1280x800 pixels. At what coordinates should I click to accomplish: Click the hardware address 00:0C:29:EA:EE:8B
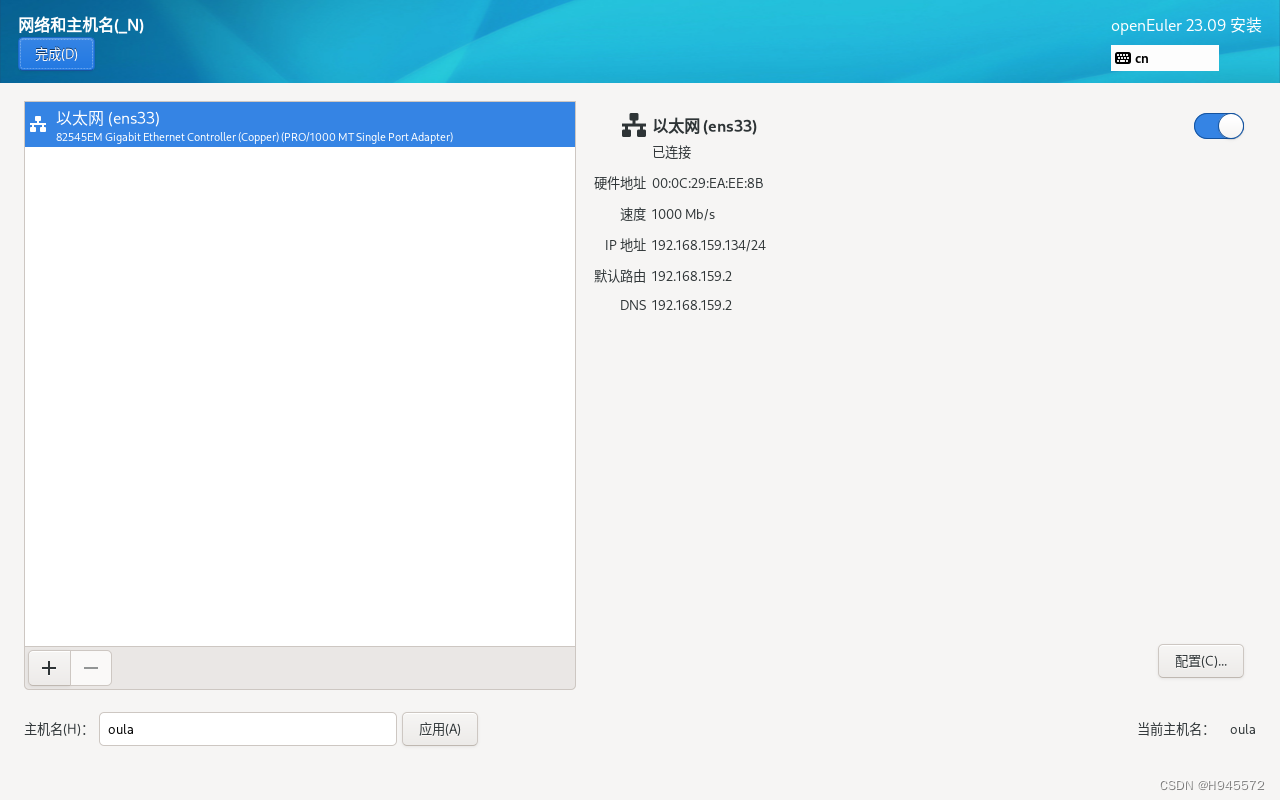click(x=707, y=183)
